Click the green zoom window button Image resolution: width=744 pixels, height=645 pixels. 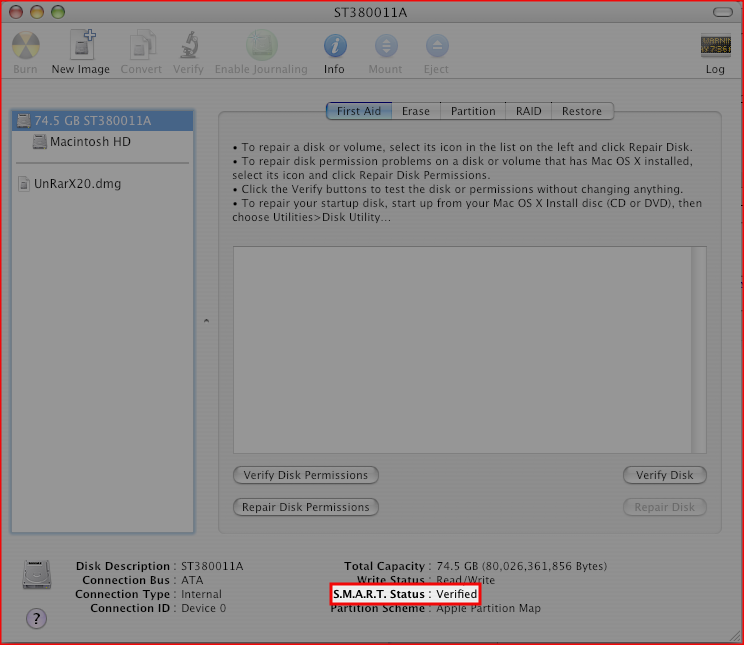[58, 12]
